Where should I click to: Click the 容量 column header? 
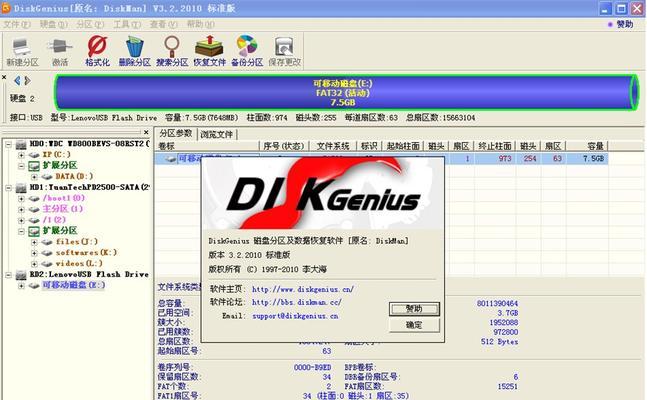[586, 146]
